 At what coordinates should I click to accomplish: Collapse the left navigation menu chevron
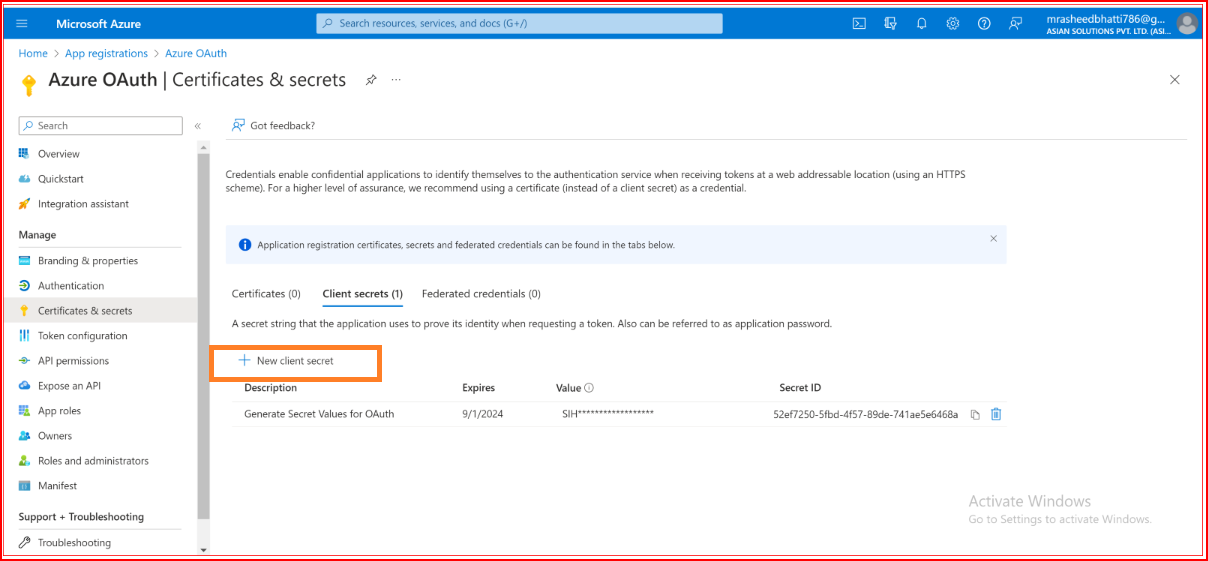tap(198, 126)
